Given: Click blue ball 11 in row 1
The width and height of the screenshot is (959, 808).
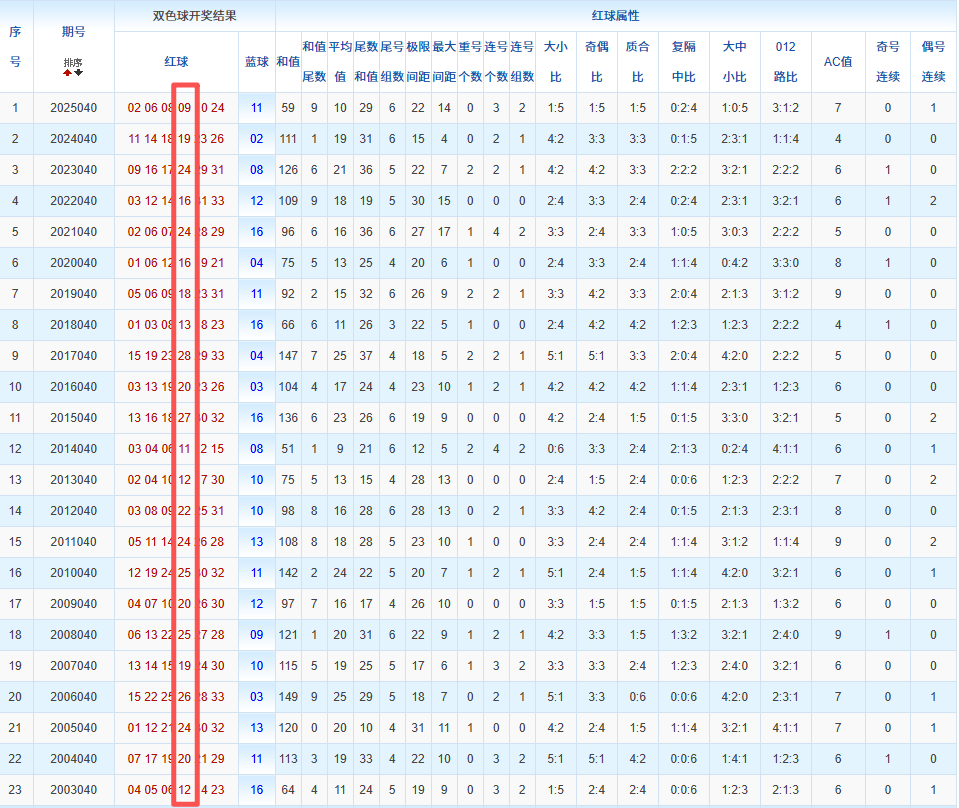Looking at the screenshot, I should (257, 108).
